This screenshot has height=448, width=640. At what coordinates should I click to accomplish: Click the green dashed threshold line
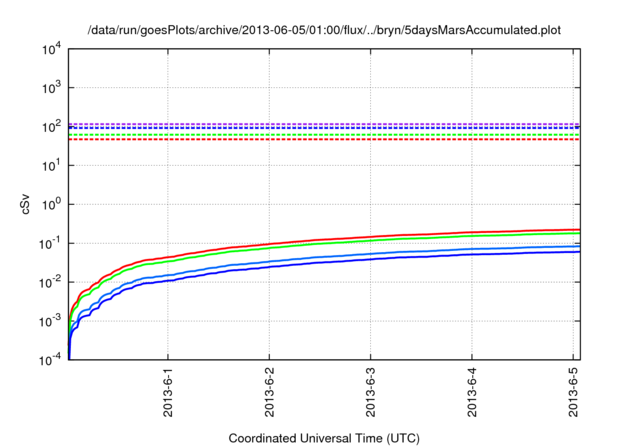coord(324,135)
